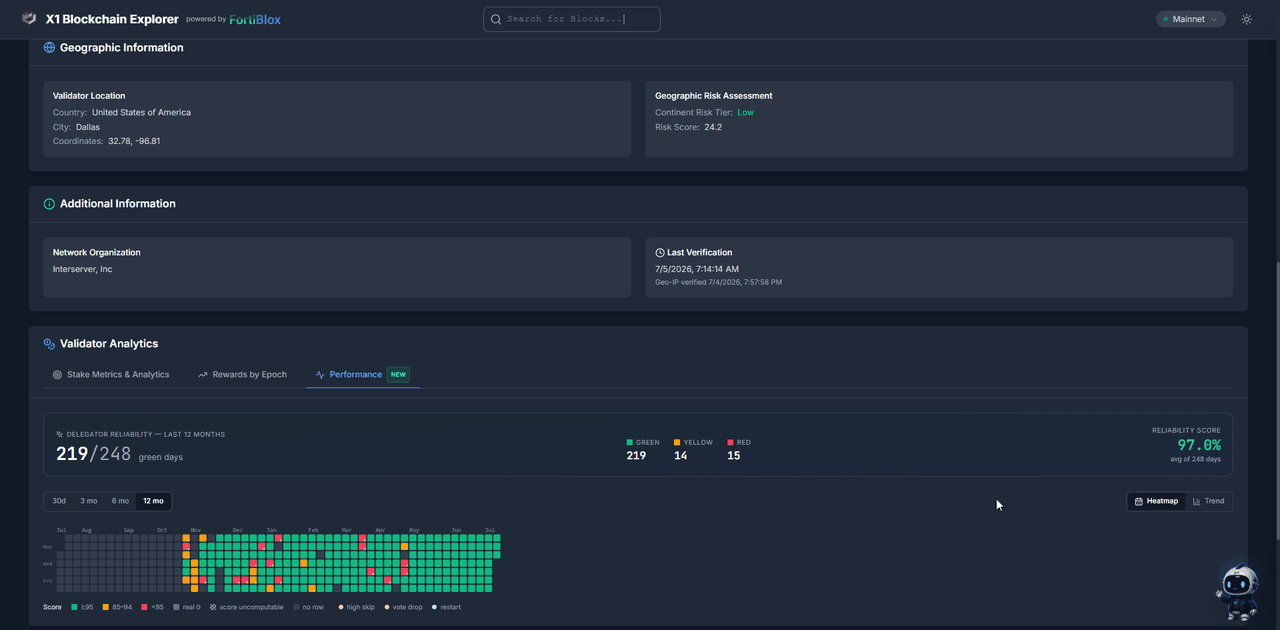Click the score uncomputable hatched legend icon
Image resolution: width=1280 pixels, height=630 pixels.
(x=213, y=607)
